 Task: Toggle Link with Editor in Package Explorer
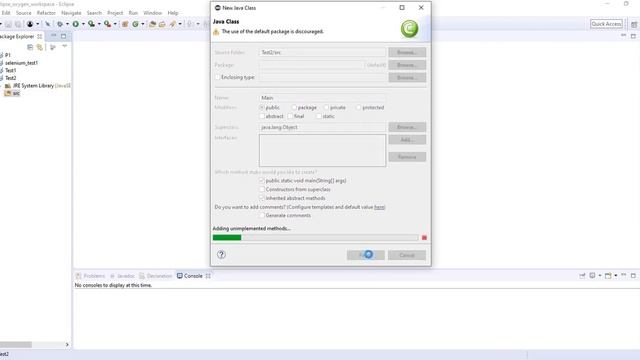pos(40,47)
